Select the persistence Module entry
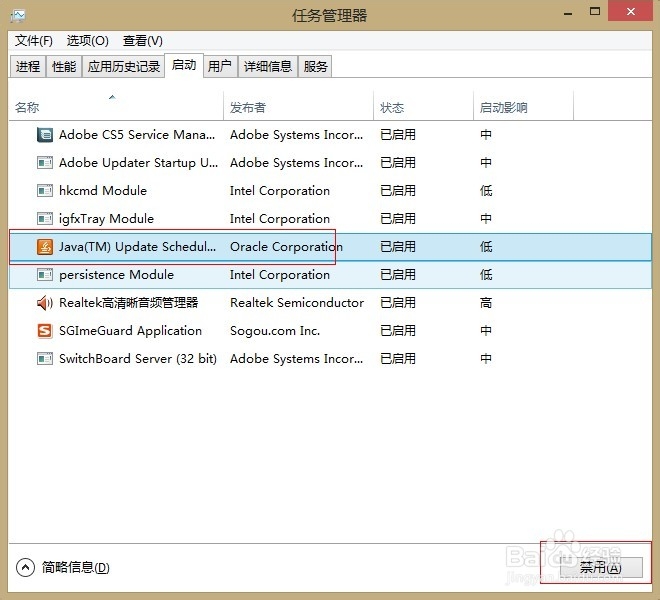This screenshot has height=600, width=660. (x=116, y=275)
